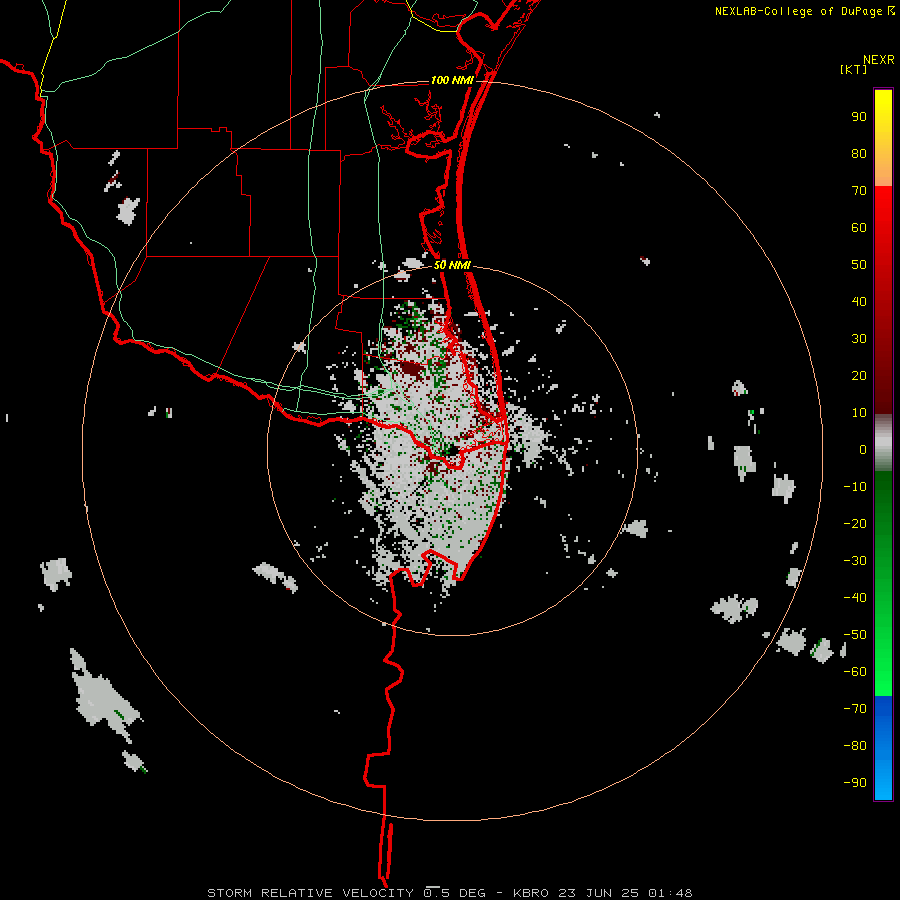This screenshot has width=900, height=900.
Task: Click the -50 knot scale label
Action: [855, 635]
